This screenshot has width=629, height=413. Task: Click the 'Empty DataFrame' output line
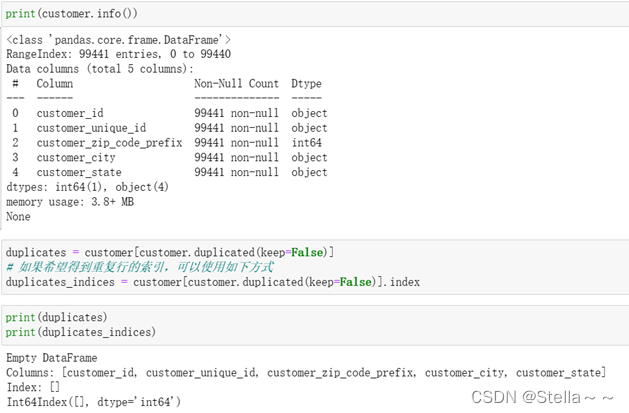[x=52, y=358]
